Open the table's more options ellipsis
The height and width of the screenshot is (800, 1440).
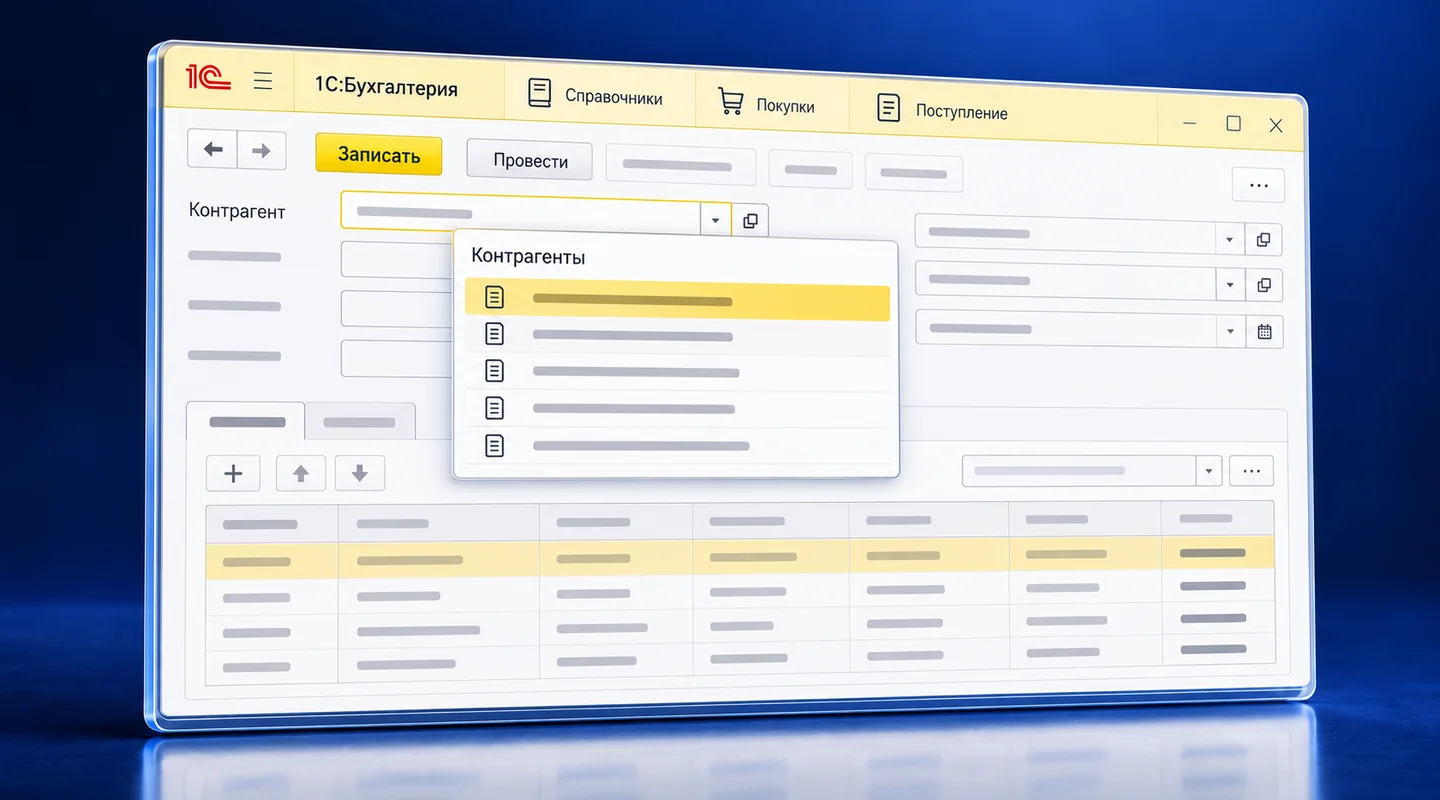point(1251,471)
